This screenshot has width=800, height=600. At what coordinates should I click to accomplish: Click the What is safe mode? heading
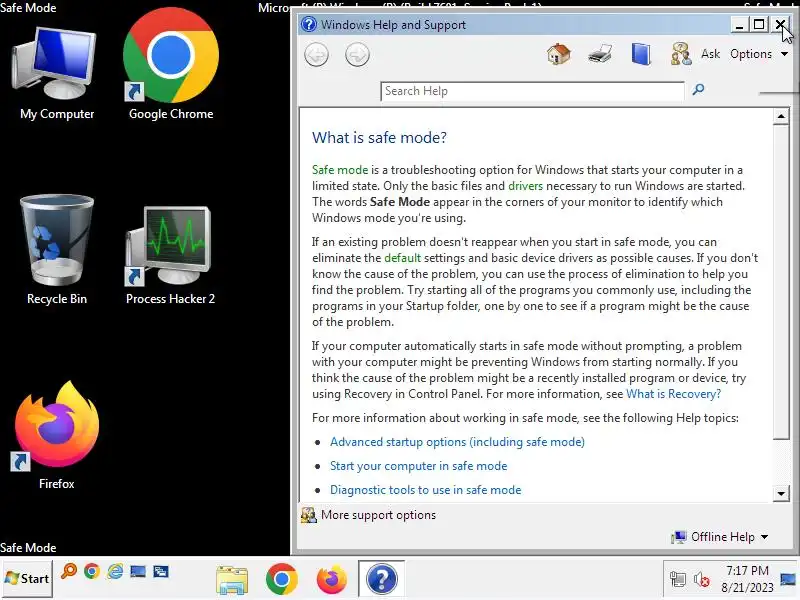tap(379, 138)
